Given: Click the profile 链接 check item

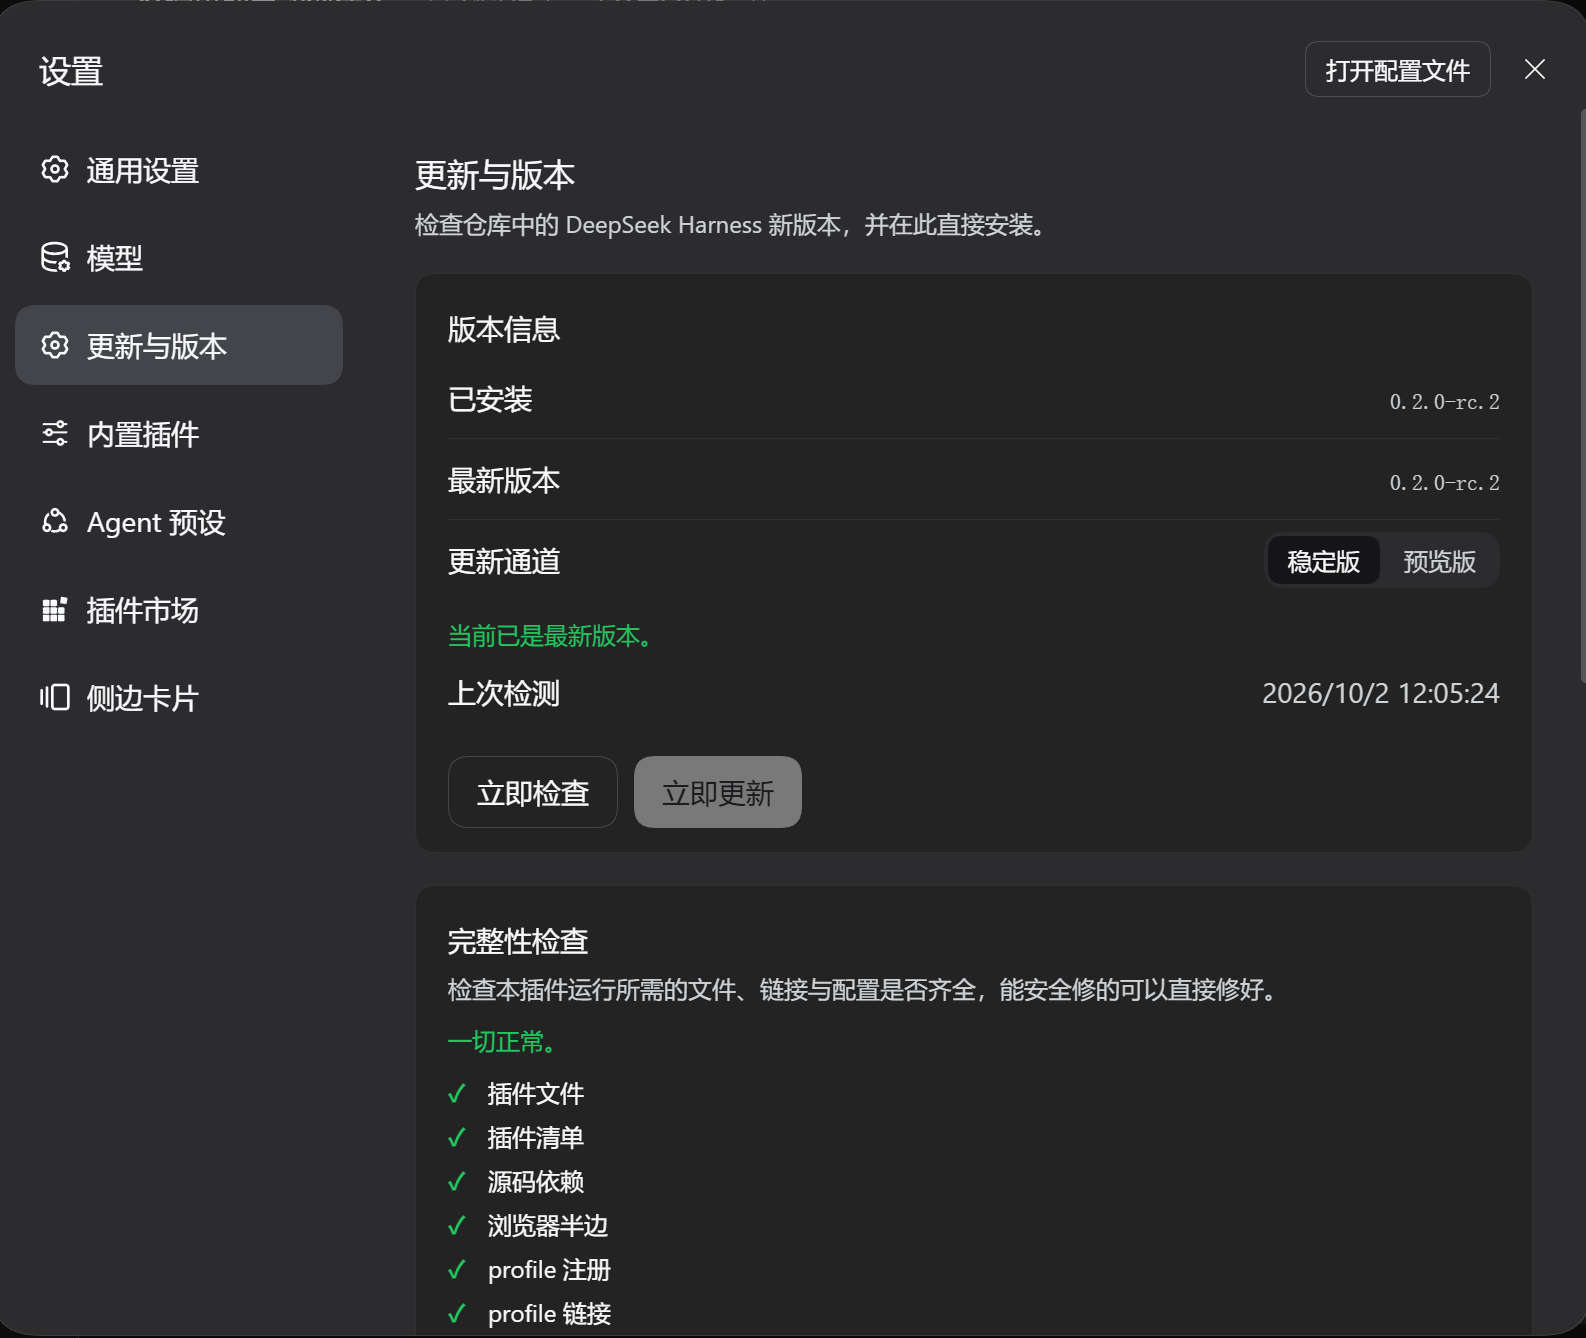Looking at the screenshot, I should (549, 1314).
